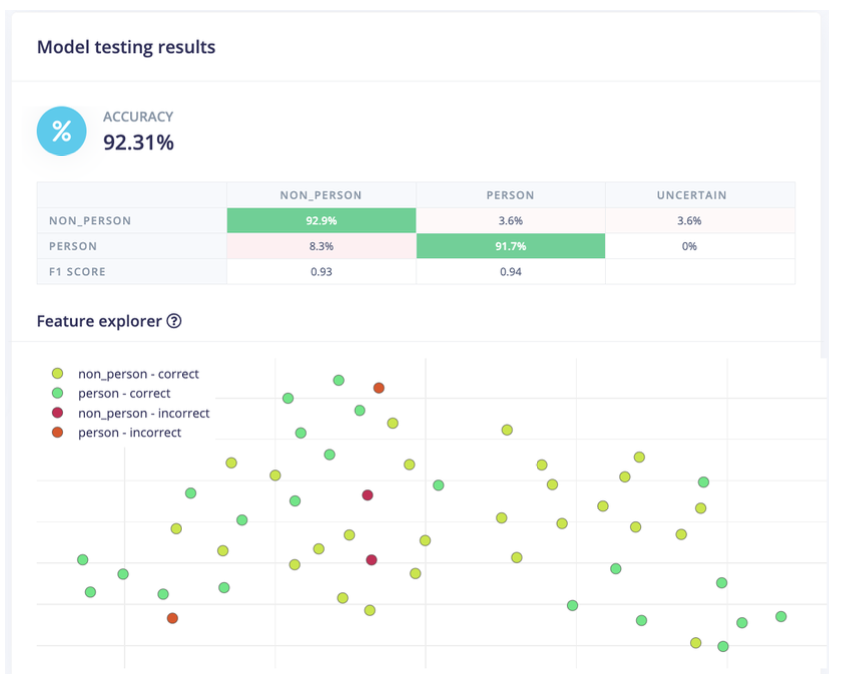Toggle the 'non_person - correct' legend entry
The image size is (846, 674).
click(x=138, y=374)
